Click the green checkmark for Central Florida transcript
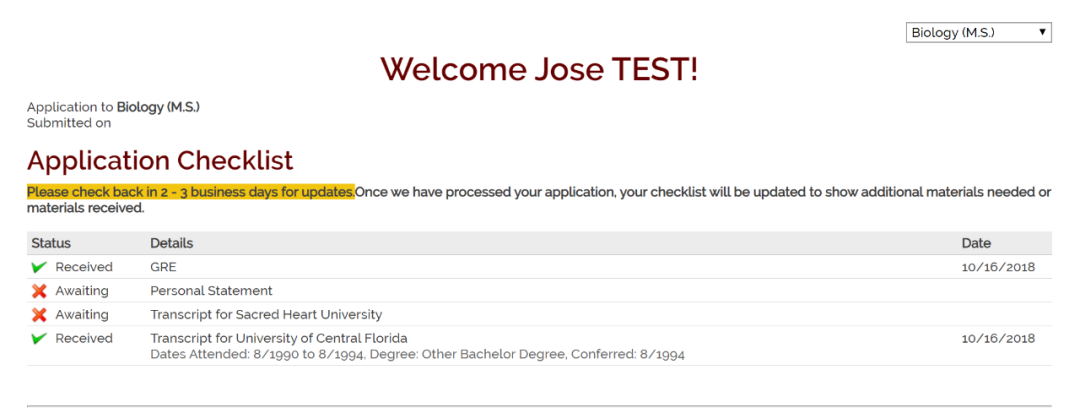The image size is (1080, 408). click(39, 339)
